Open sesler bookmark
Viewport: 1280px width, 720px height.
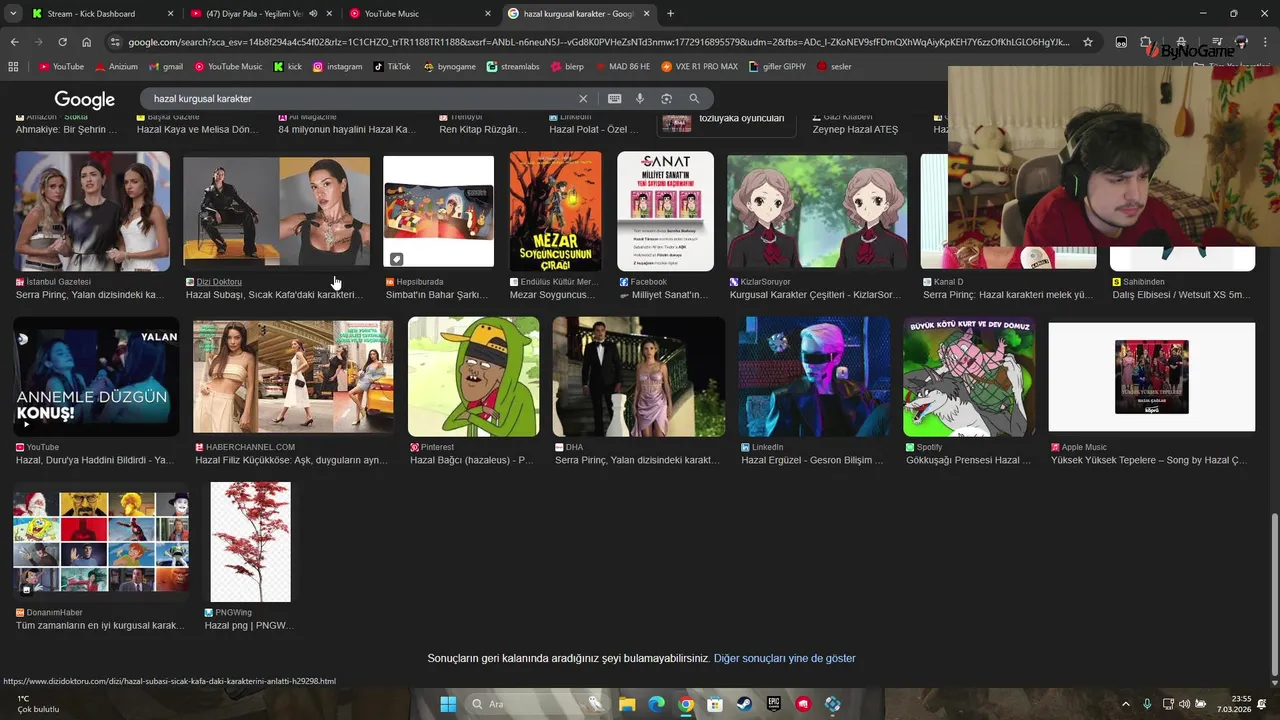pyautogui.click(x=834, y=66)
